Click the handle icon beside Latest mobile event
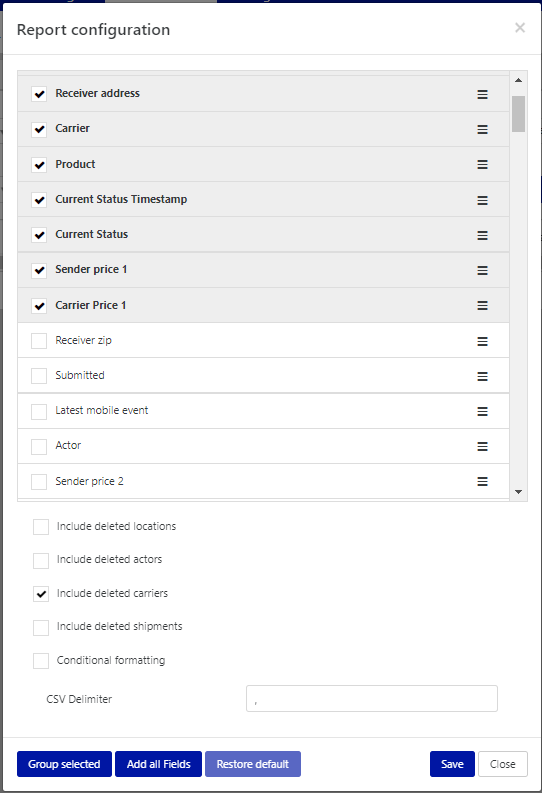This screenshot has width=542, height=793. coord(482,411)
